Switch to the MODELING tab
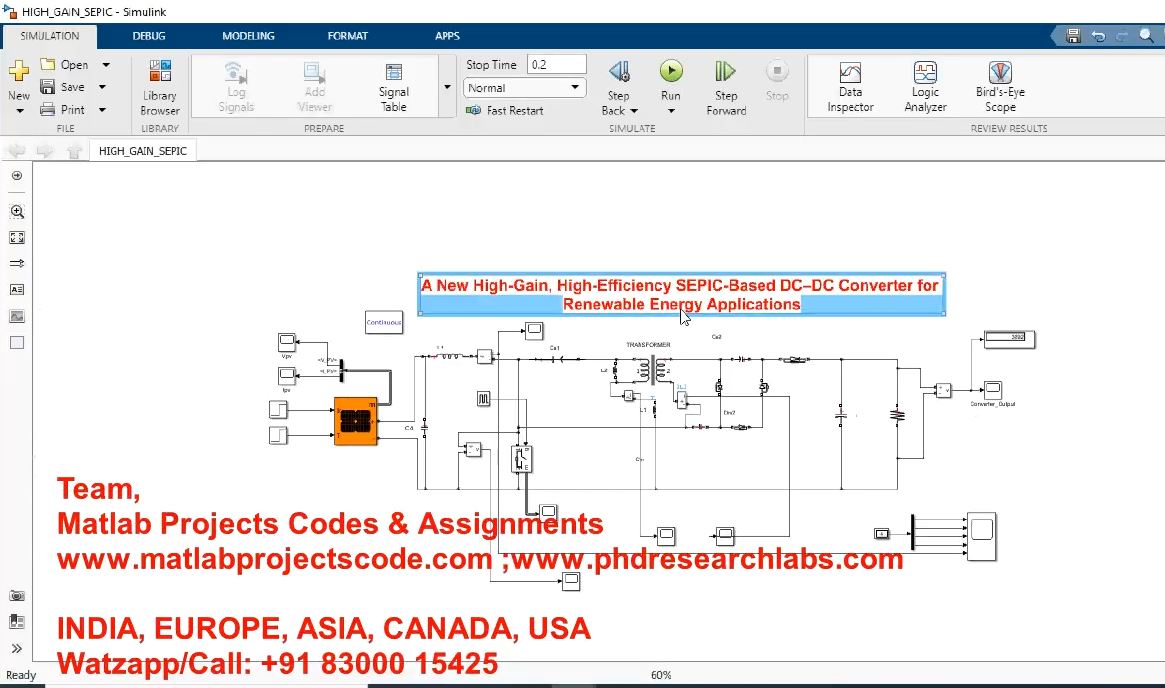The width and height of the screenshot is (1165, 688). point(248,36)
